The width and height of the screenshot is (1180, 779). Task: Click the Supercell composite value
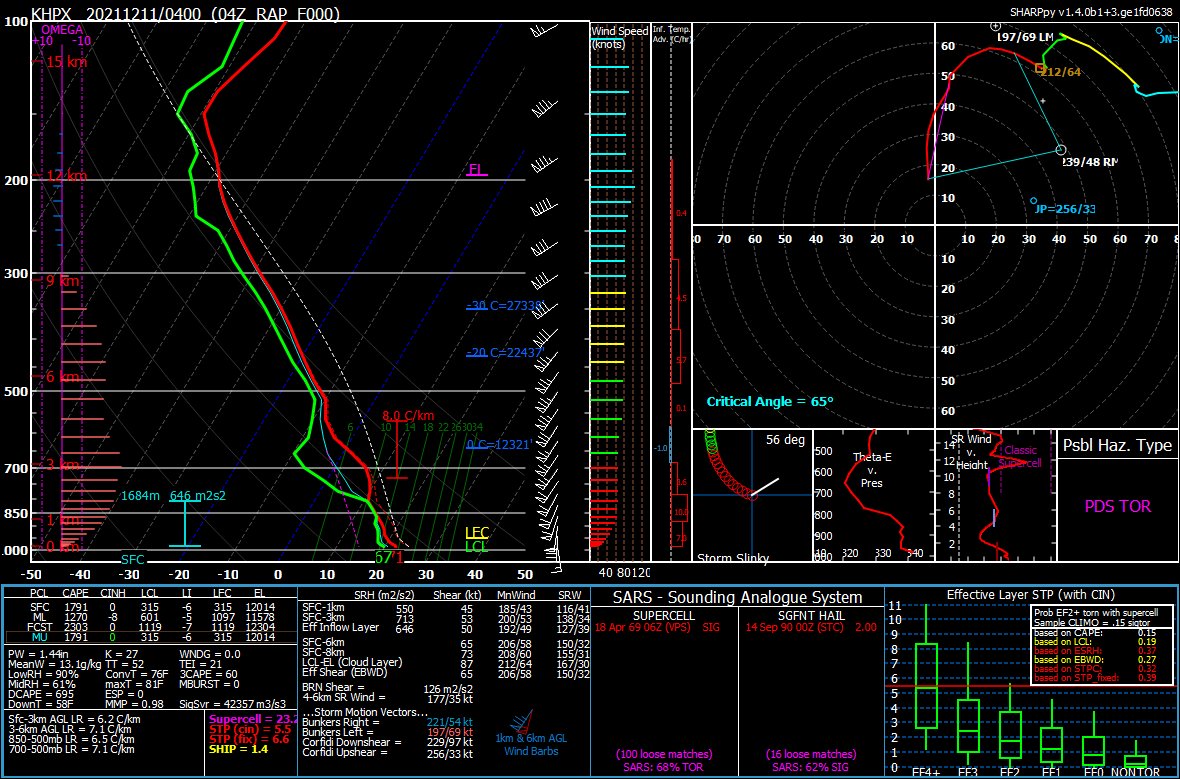(x=252, y=720)
